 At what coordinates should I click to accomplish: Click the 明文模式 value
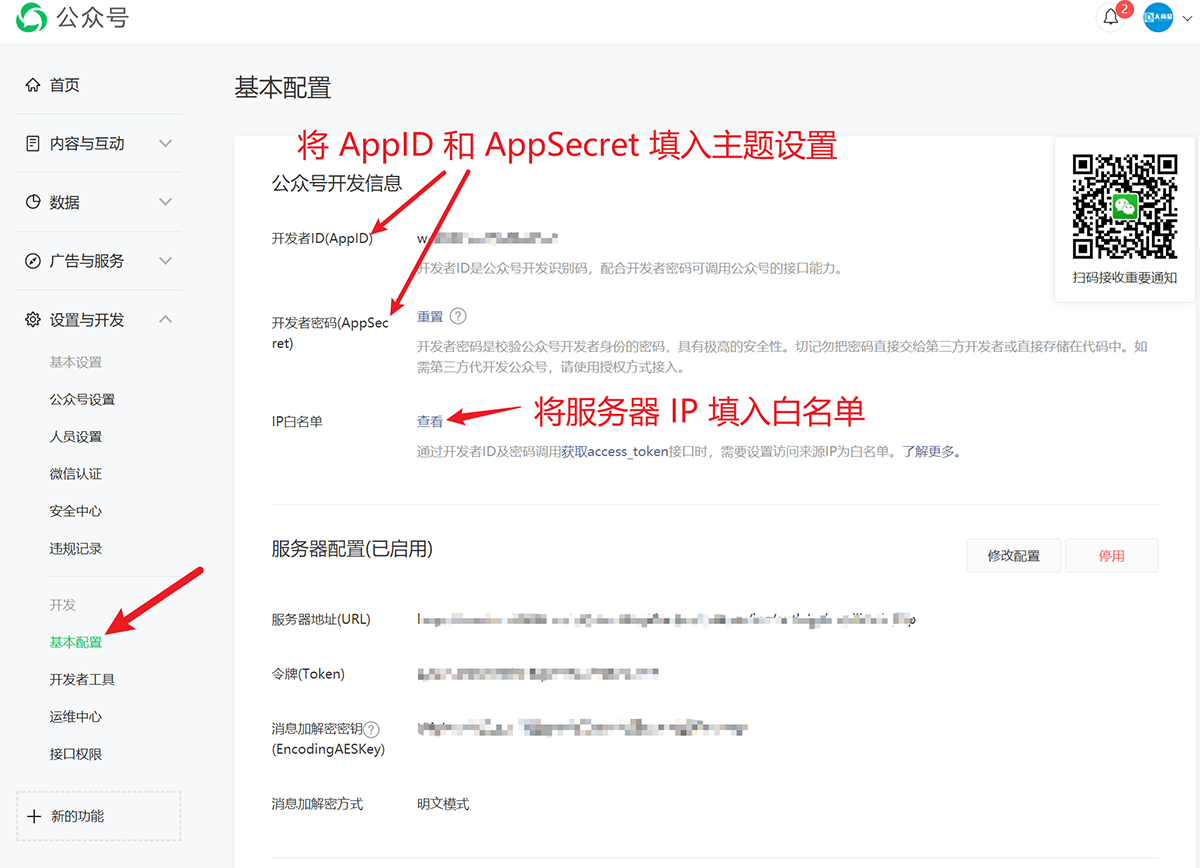pos(443,804)
